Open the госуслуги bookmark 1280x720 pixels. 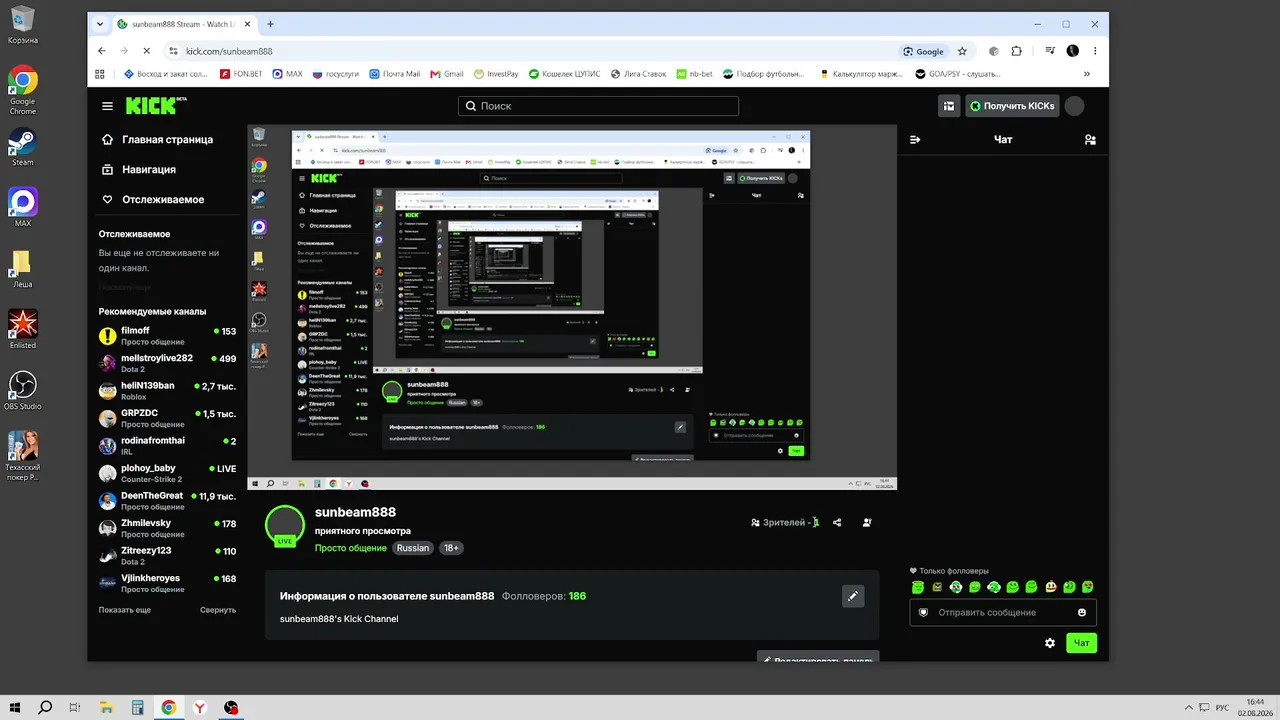[x=335, y=74]
